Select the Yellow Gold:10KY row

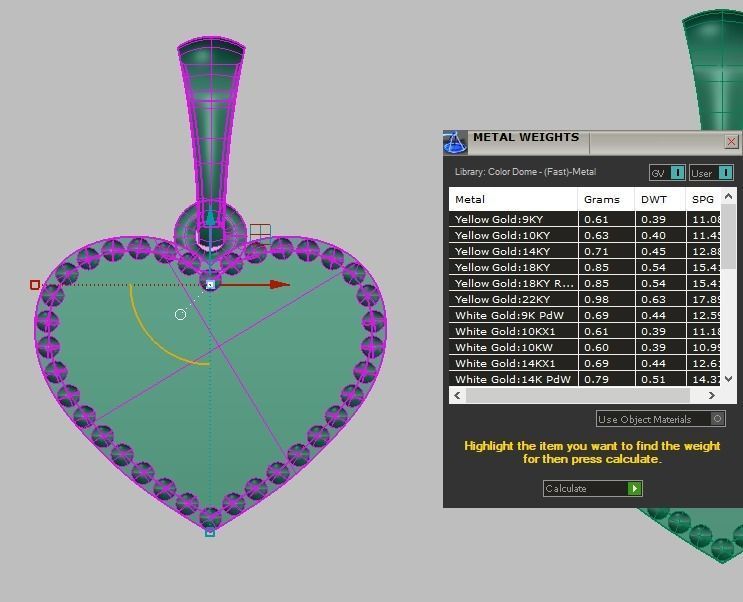point(585,235)
